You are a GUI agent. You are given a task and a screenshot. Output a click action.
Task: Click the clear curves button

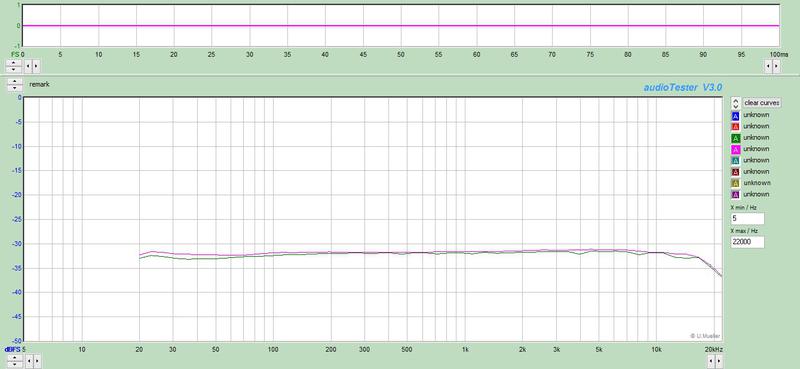(x=761, y=103)
